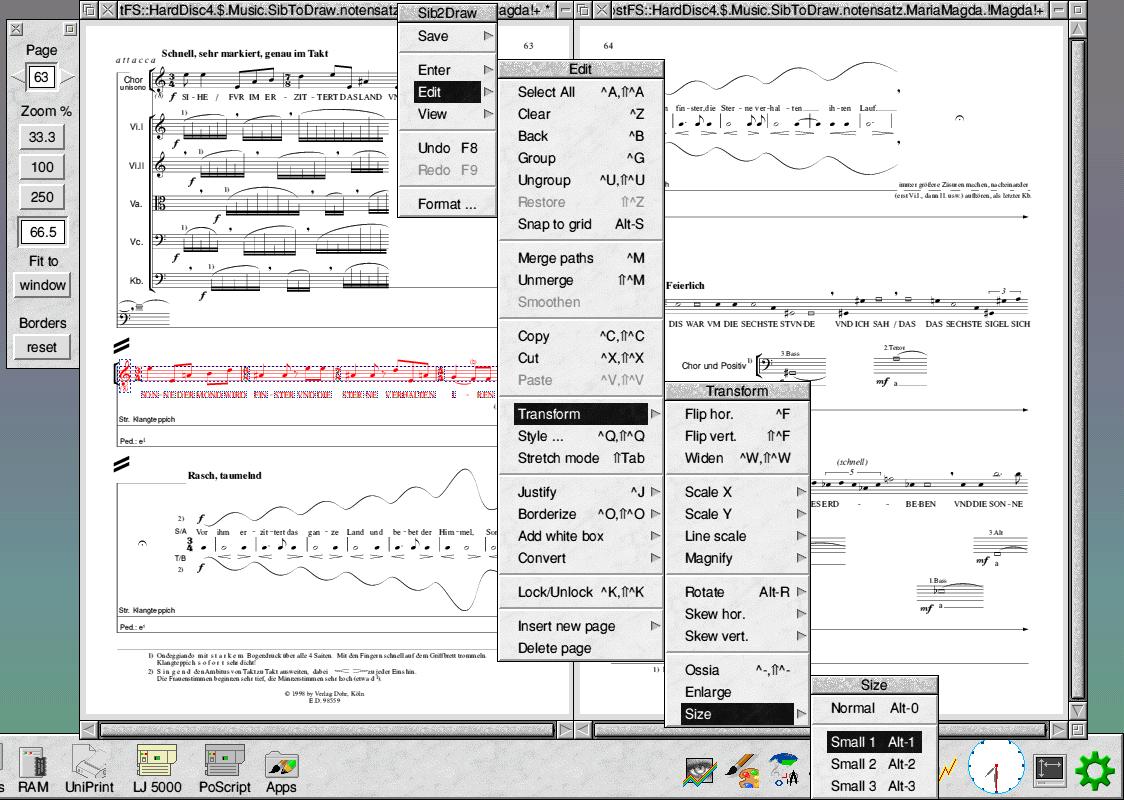Choose Enlarge in Transform menu
The width and height of the screenshot is (1124, 800).
pyautogui.click(x=738, y=692)
